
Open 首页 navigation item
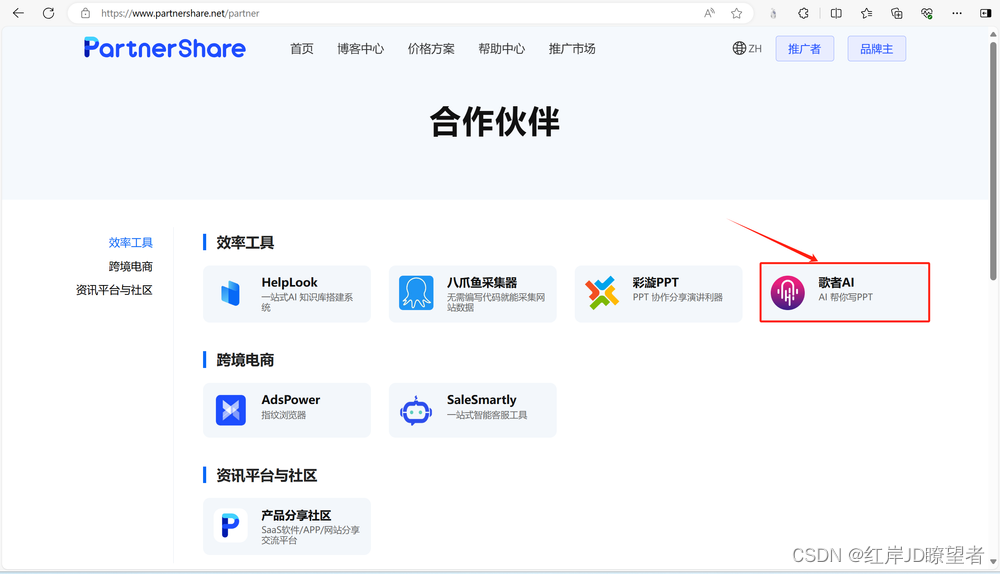click(302, 48)
